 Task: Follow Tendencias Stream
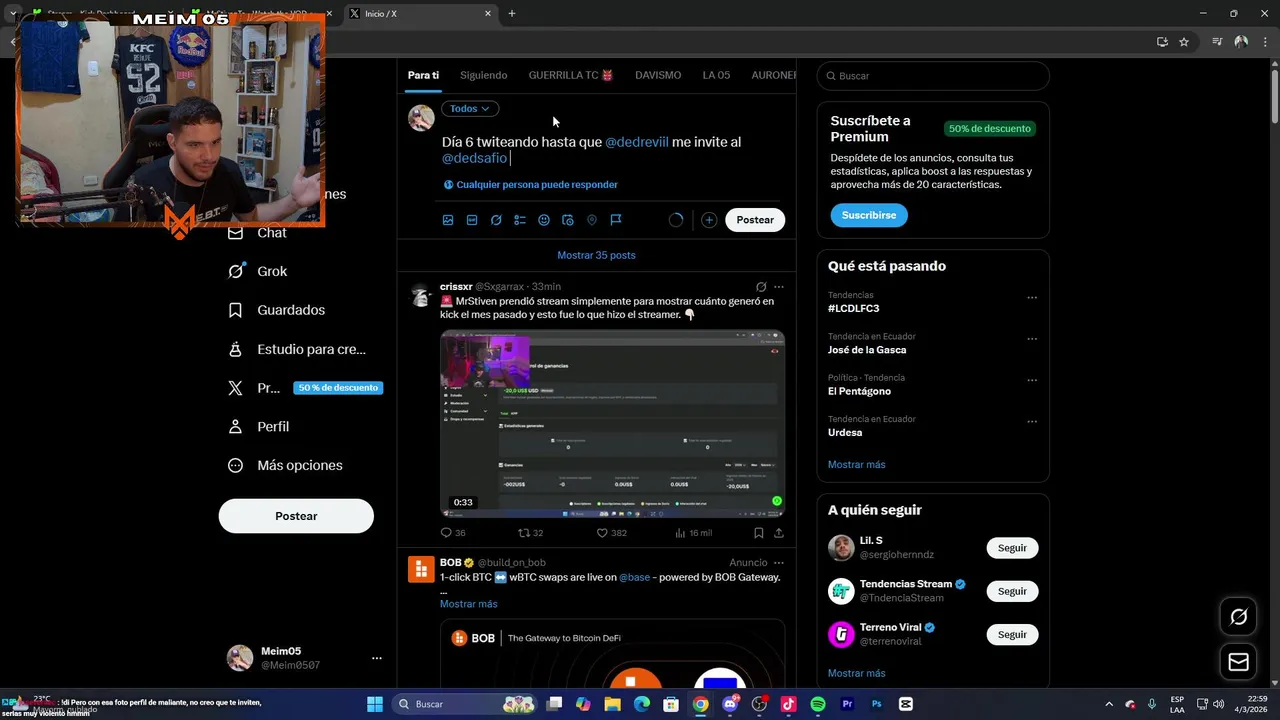click(1012, 591)
